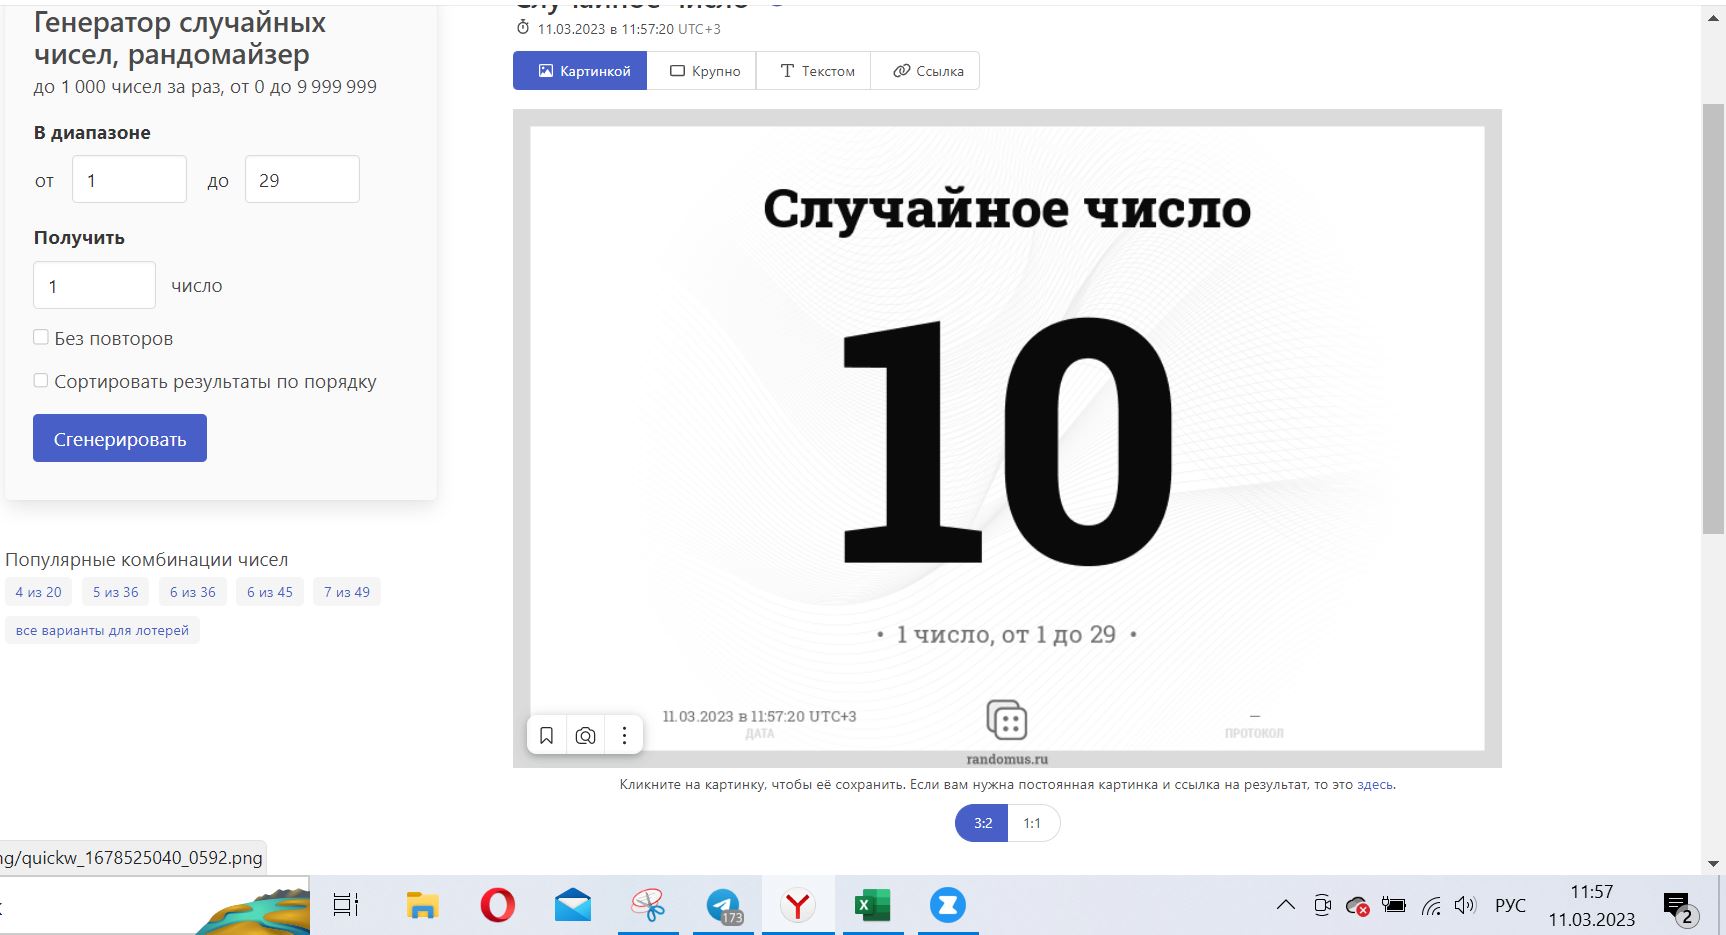1726x935 pixels.
Task: Open the Mail app in the taskbar
Action: point(573,905)
